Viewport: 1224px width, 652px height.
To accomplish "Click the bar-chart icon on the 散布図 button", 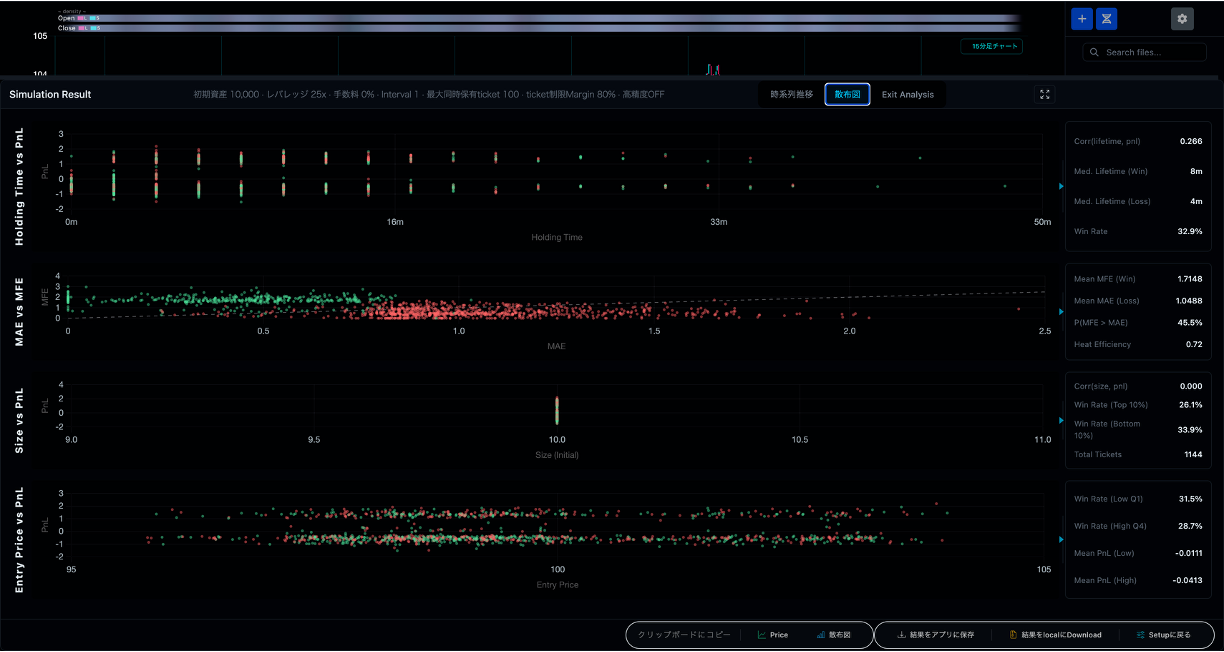I will (x=820, y=635).
